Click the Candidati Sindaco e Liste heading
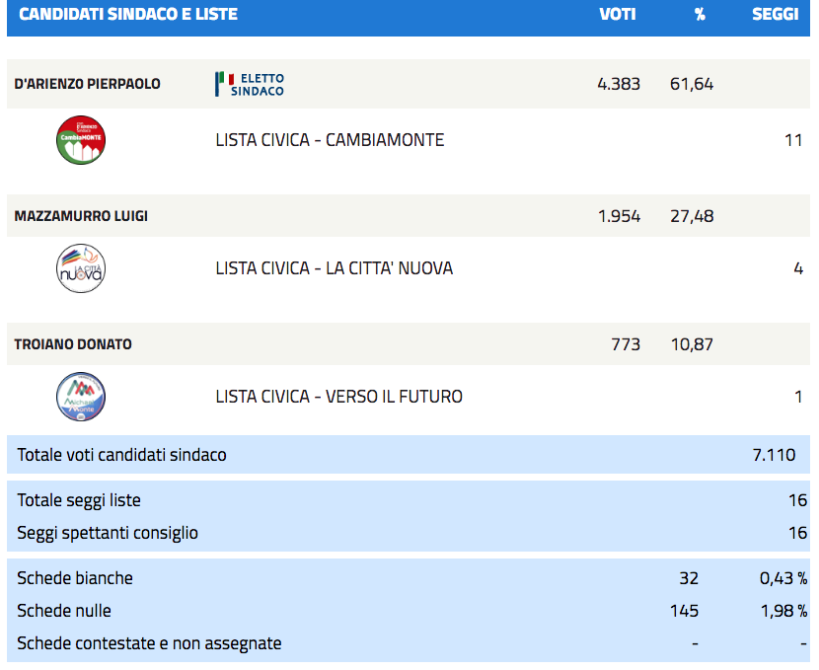Image resolution: width=819 pixels, height=670 pixels. coord(128,14)
